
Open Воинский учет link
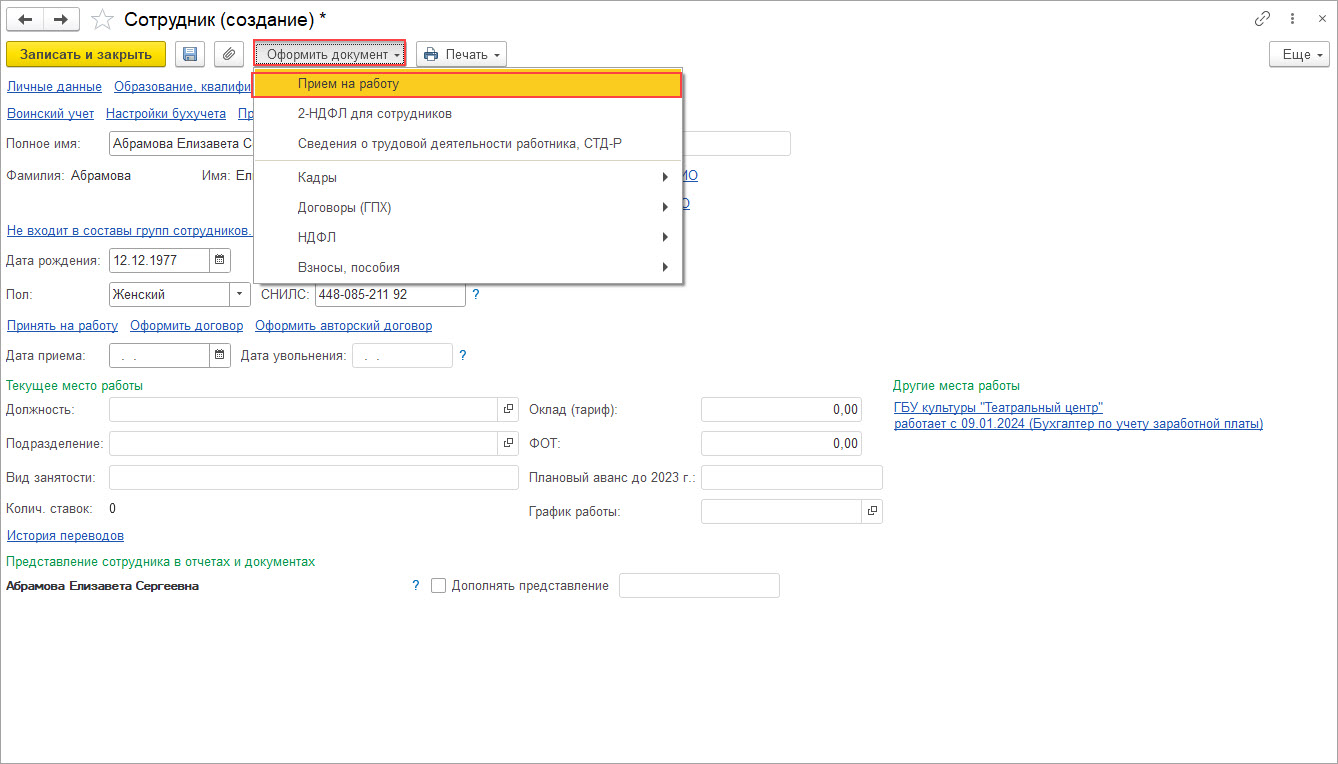(x=51, y=114)
